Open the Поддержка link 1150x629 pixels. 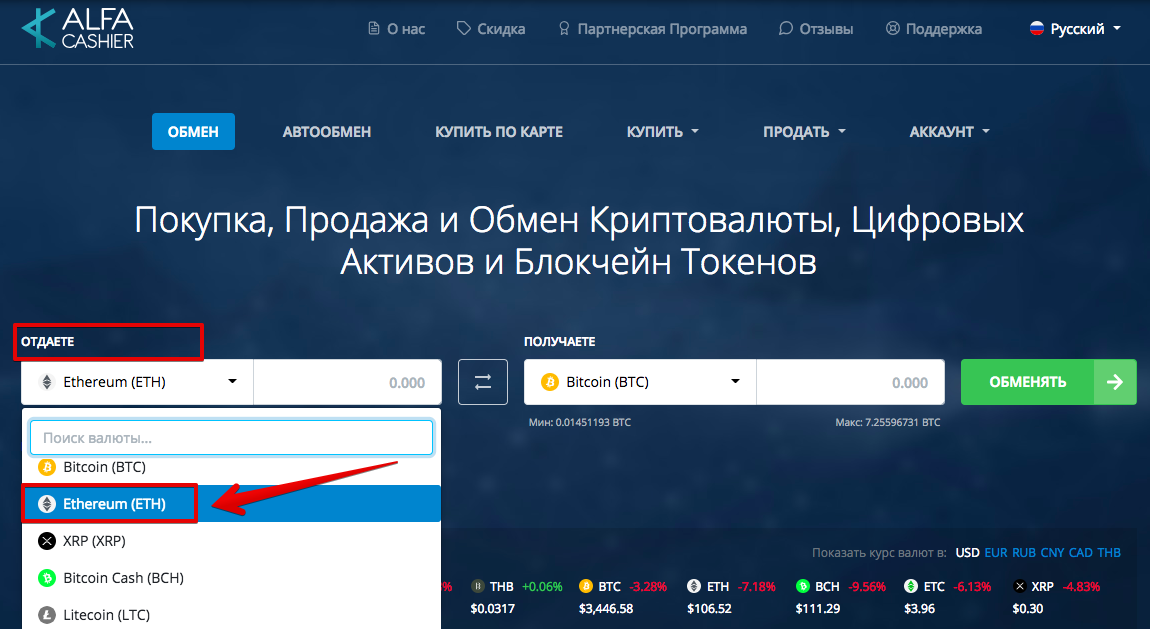click(934, 29)
